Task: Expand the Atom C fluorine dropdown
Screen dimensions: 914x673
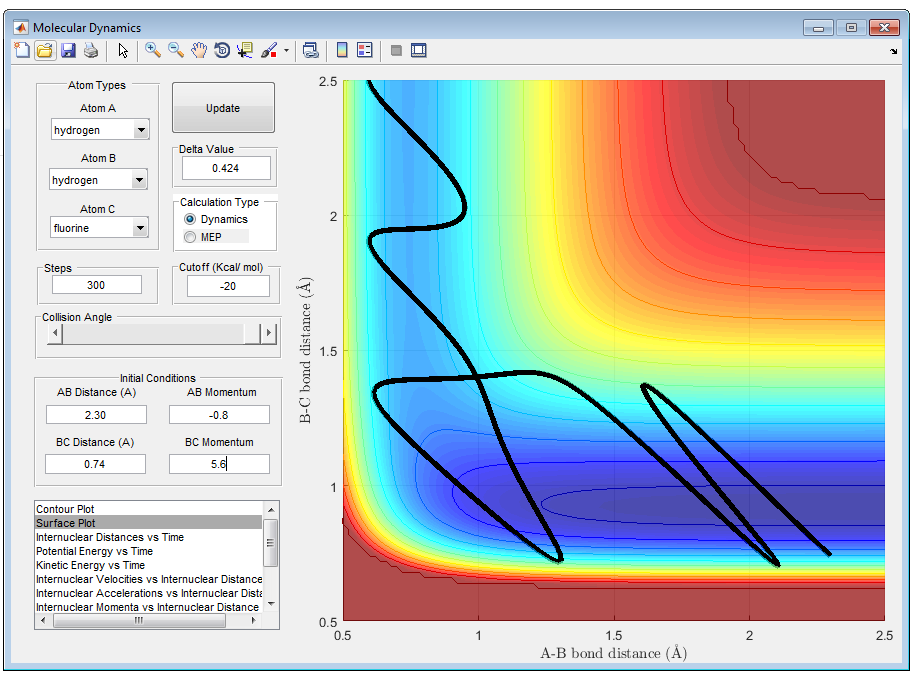Action: [x=140, y=228]
